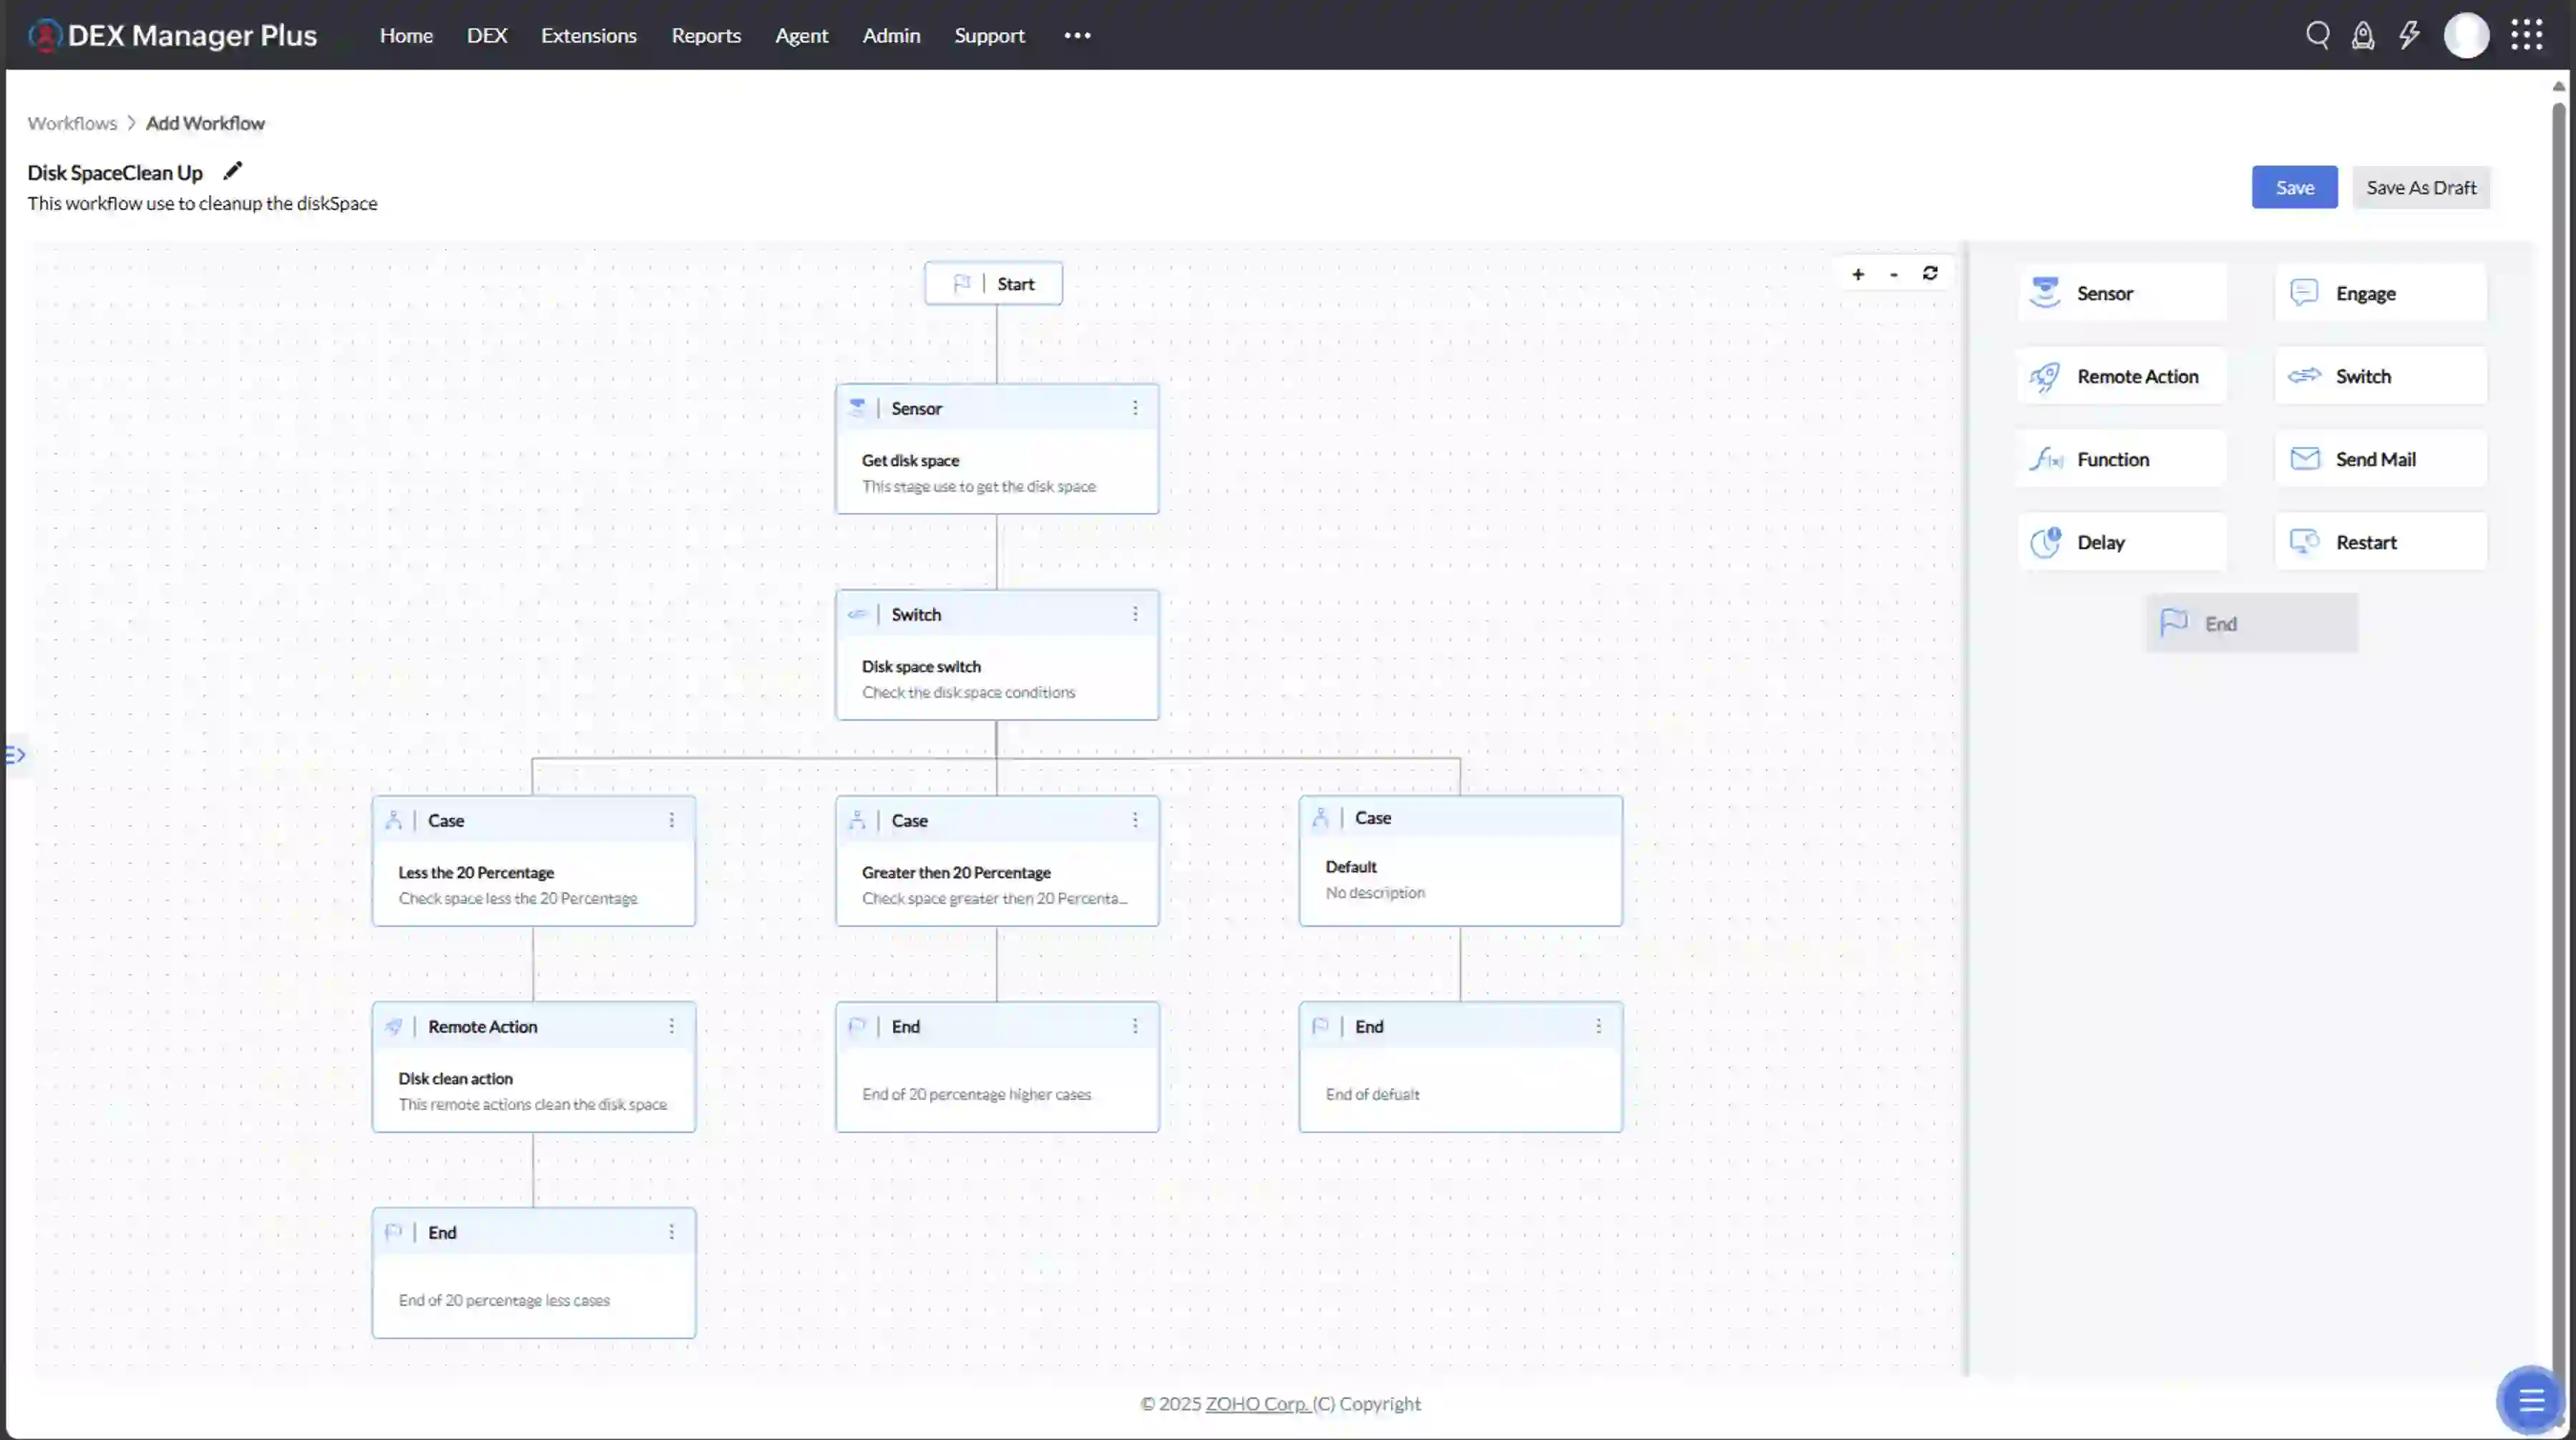The height and width of the screenshot is (1440, 2576).
Task: Open the more menu ellipsis in navbar
Action: [1077, 35]
